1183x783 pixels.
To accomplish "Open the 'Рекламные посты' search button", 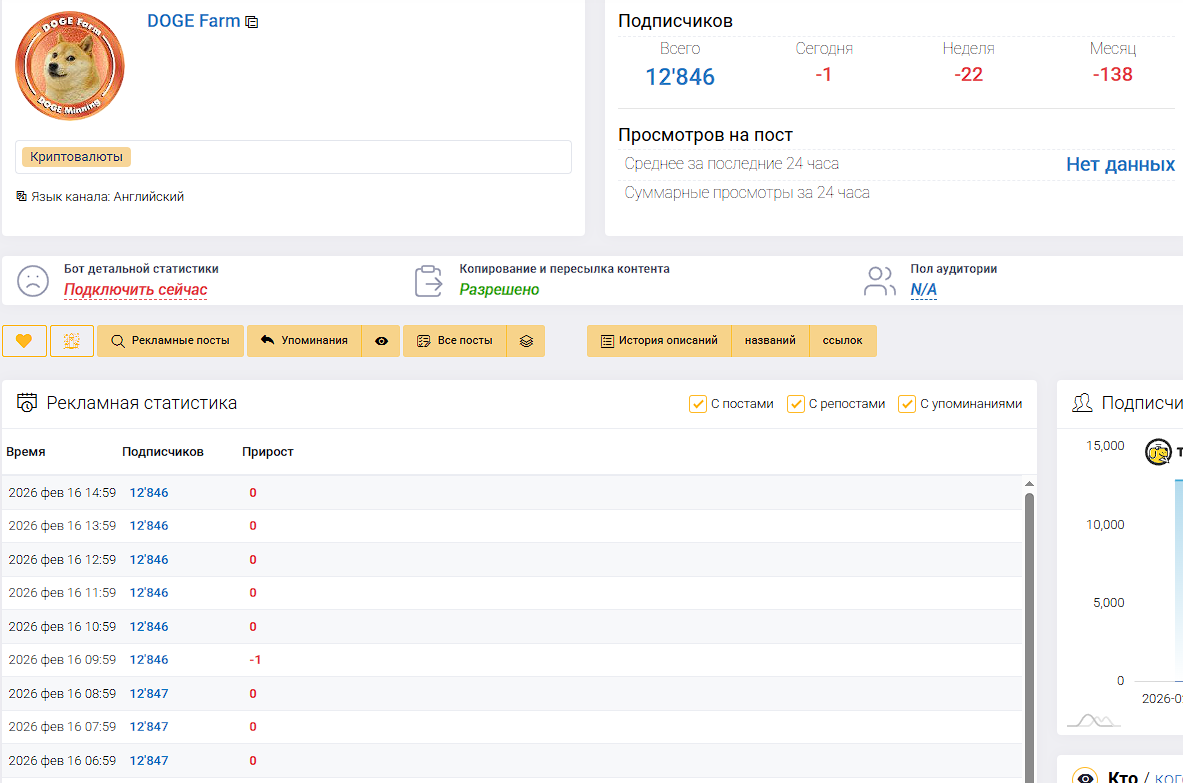I will tap(170, 341).
